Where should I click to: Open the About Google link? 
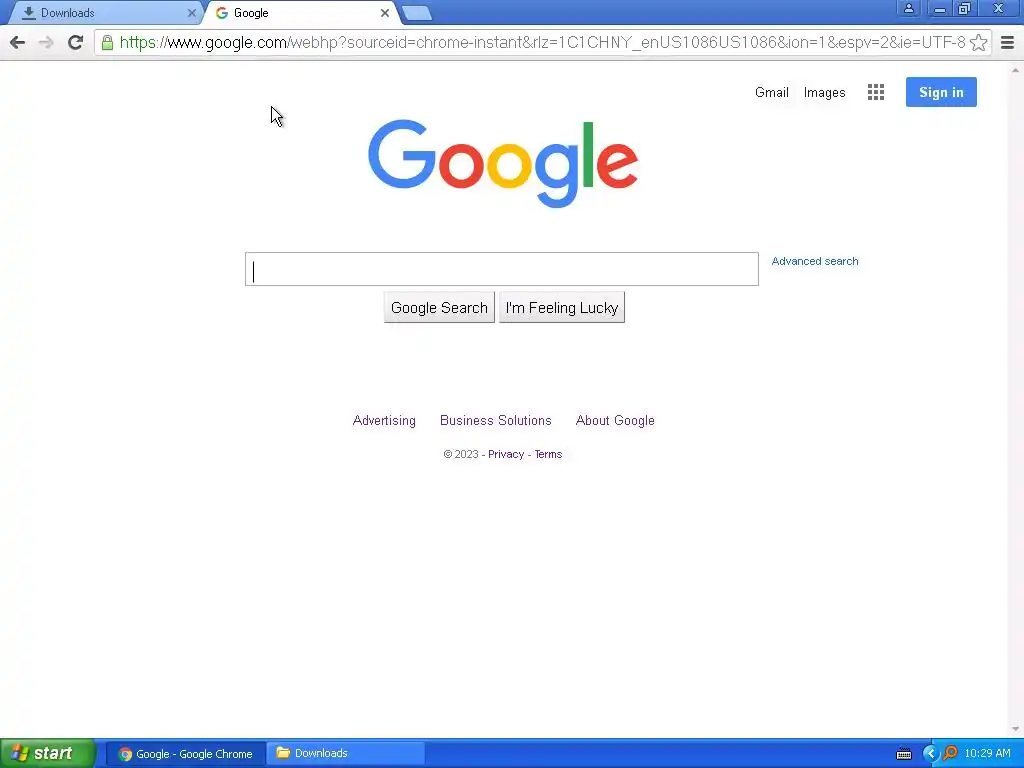click(615, 421)
